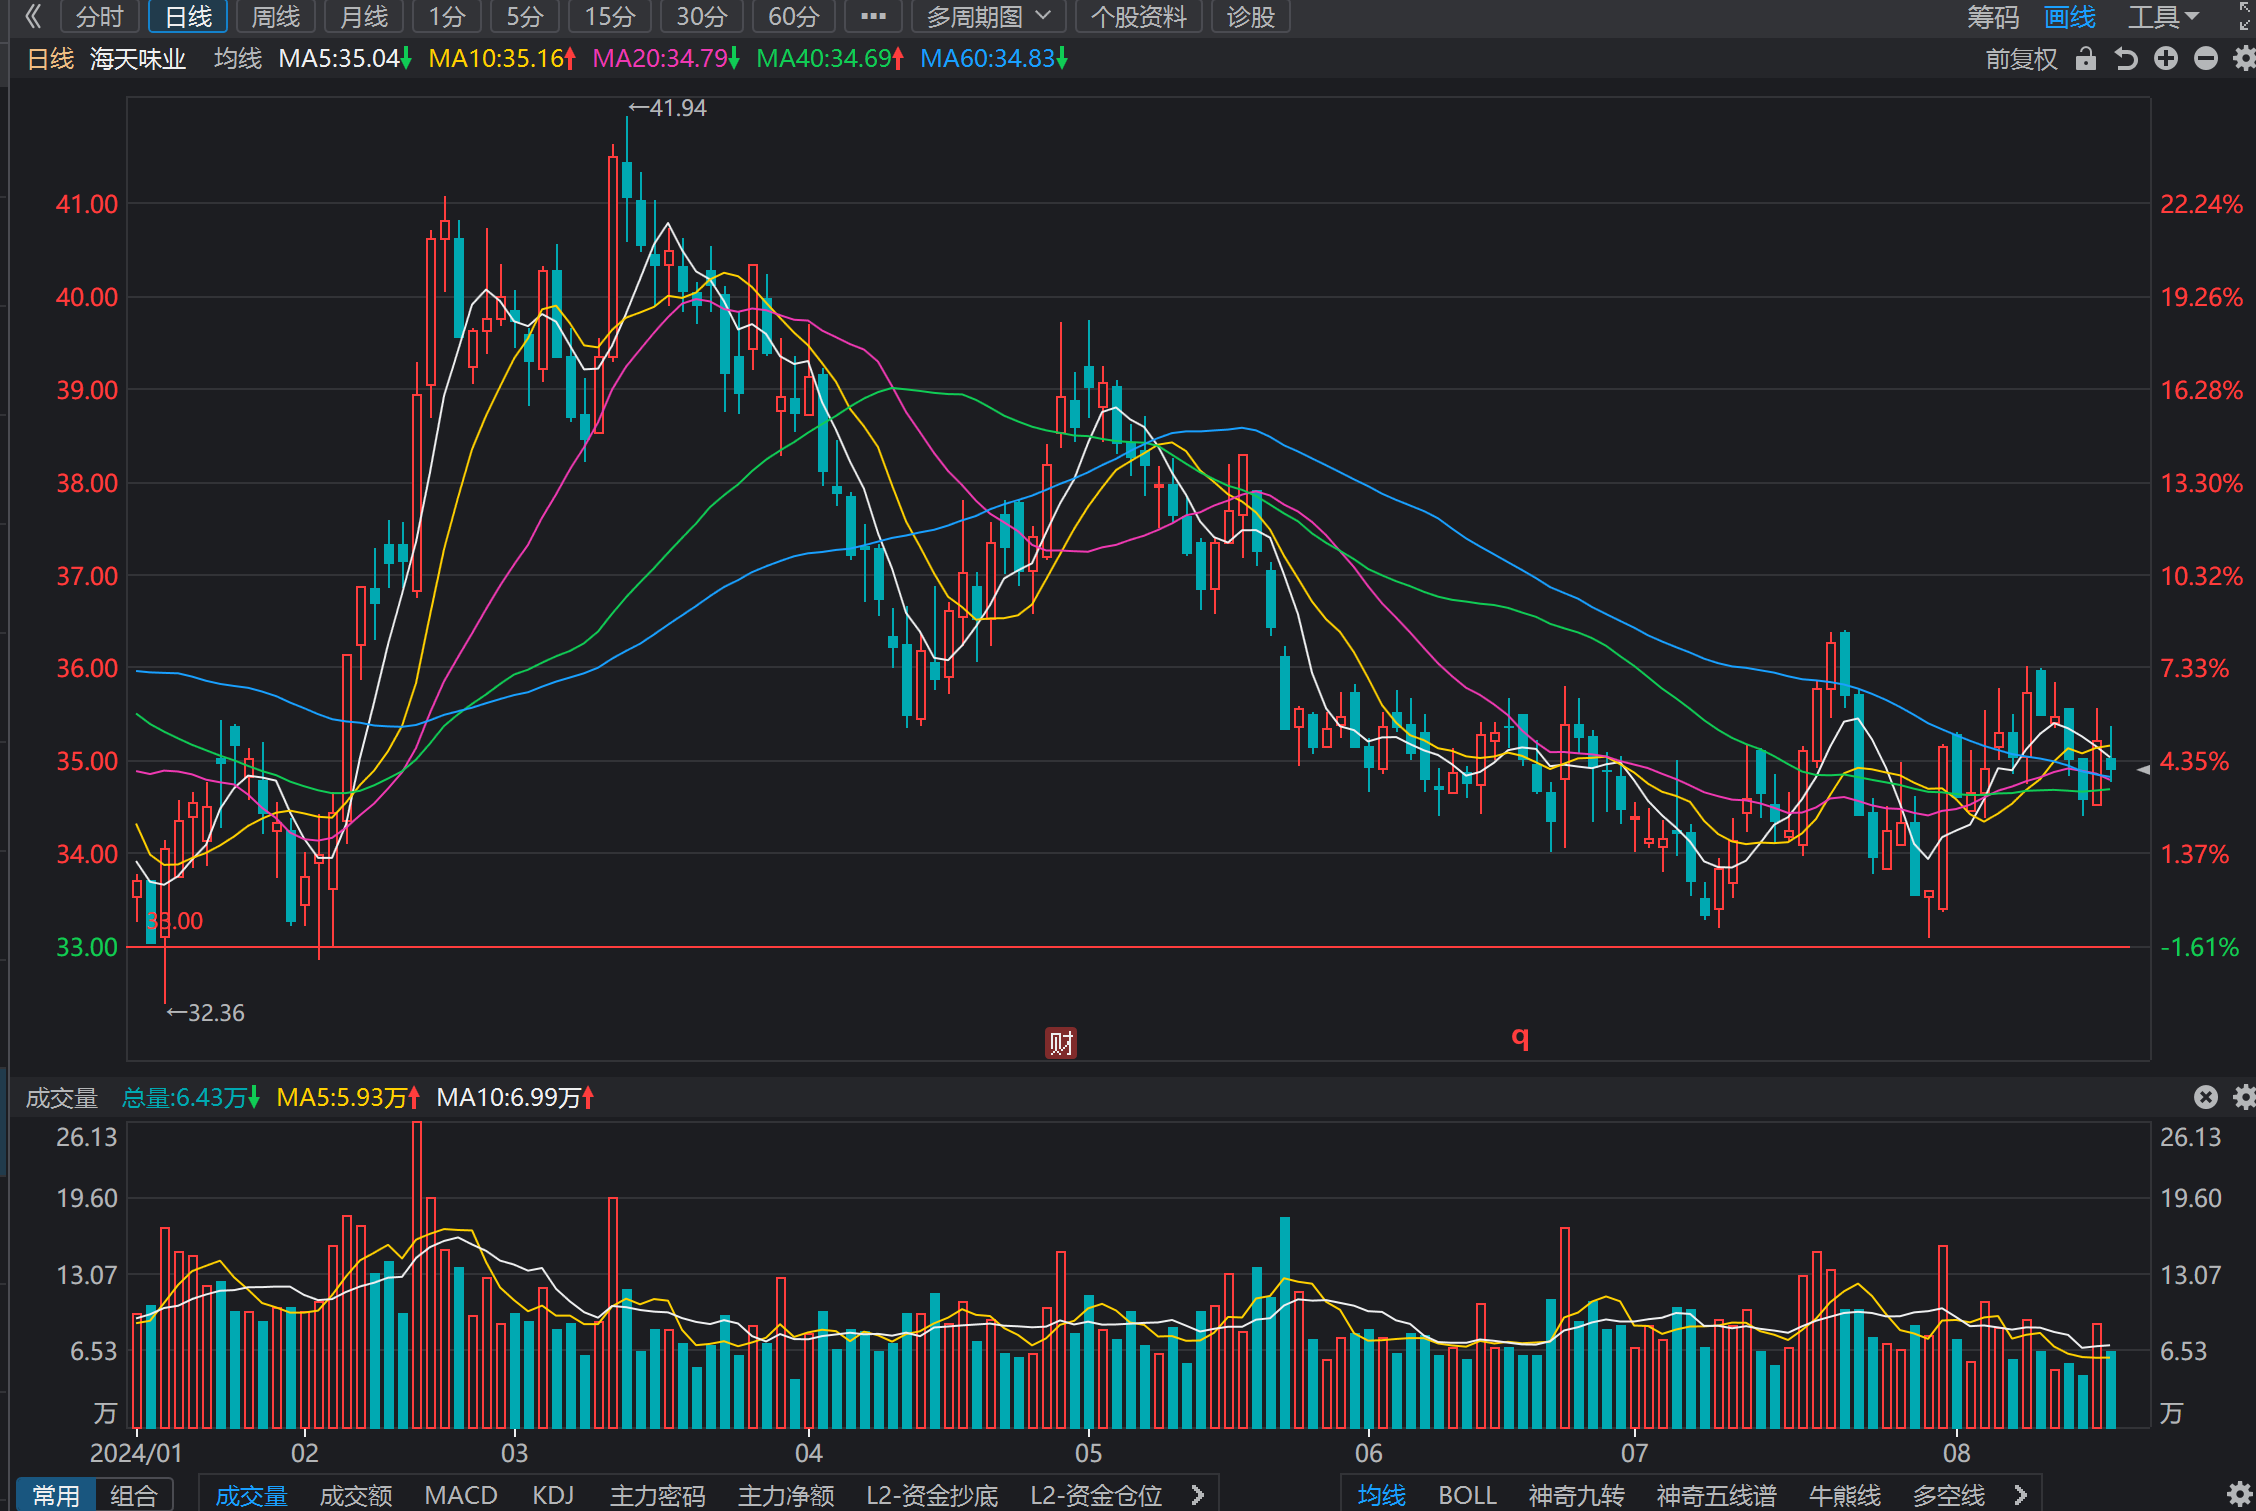Select the 5分 five-minute period
The image size is (2256, 1511).
point(524,16)
